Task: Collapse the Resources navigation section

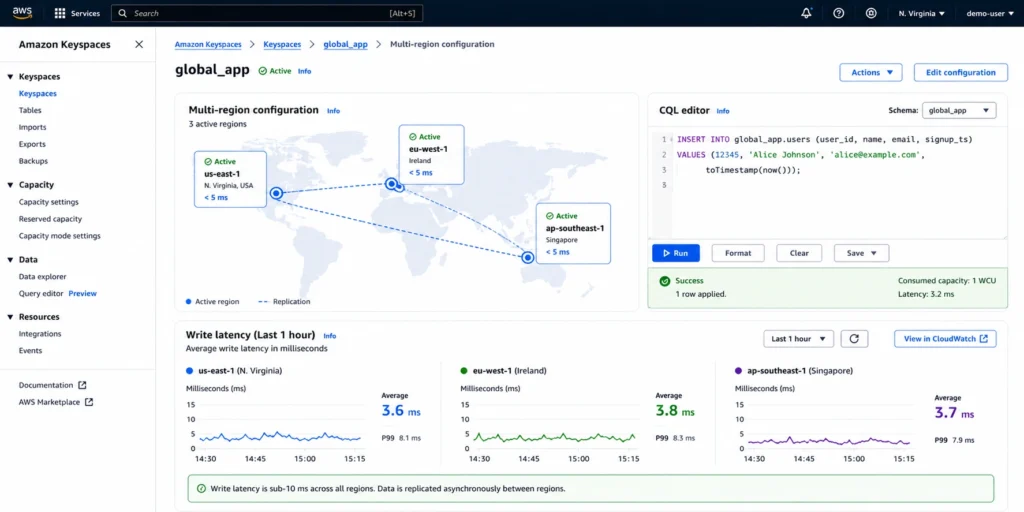Action: point(10,317)
